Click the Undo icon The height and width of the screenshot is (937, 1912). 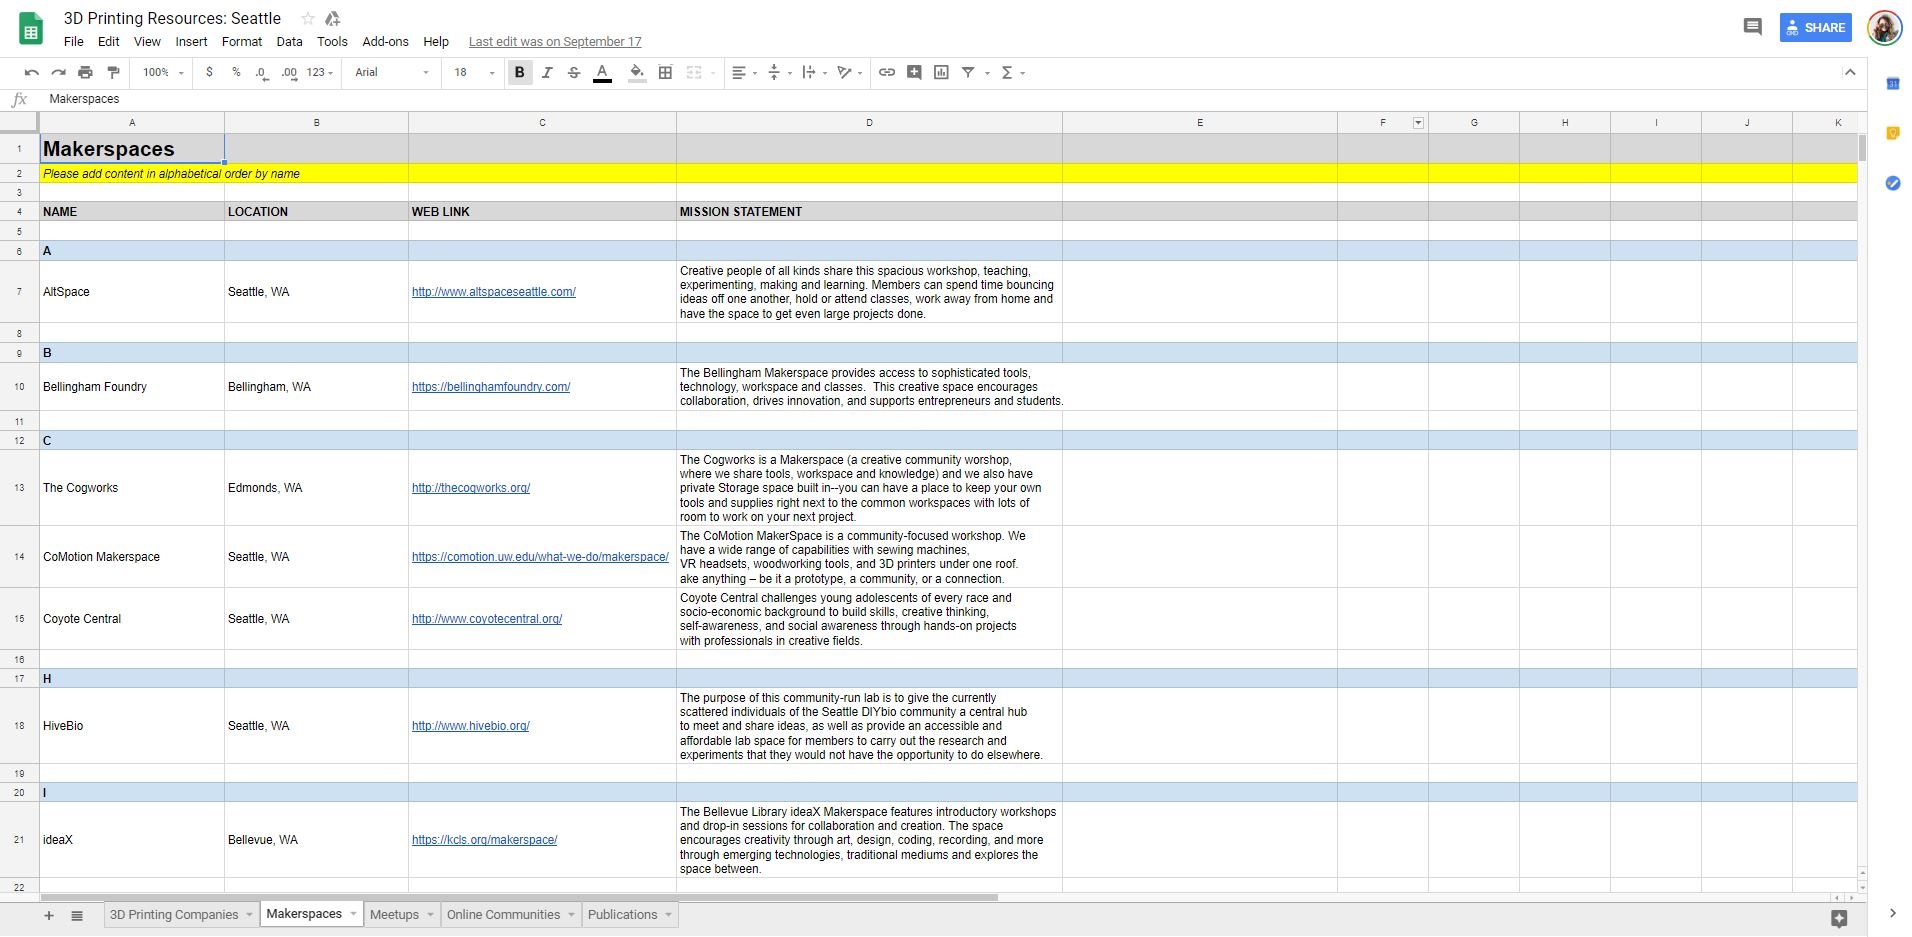coord(31,72)
